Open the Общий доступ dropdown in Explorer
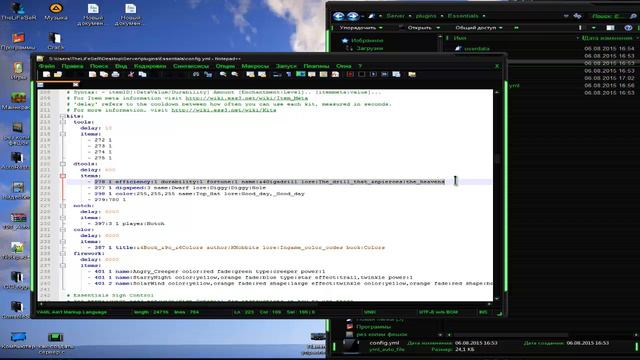Screen dimensions: 640x360 tap(479, 28)
